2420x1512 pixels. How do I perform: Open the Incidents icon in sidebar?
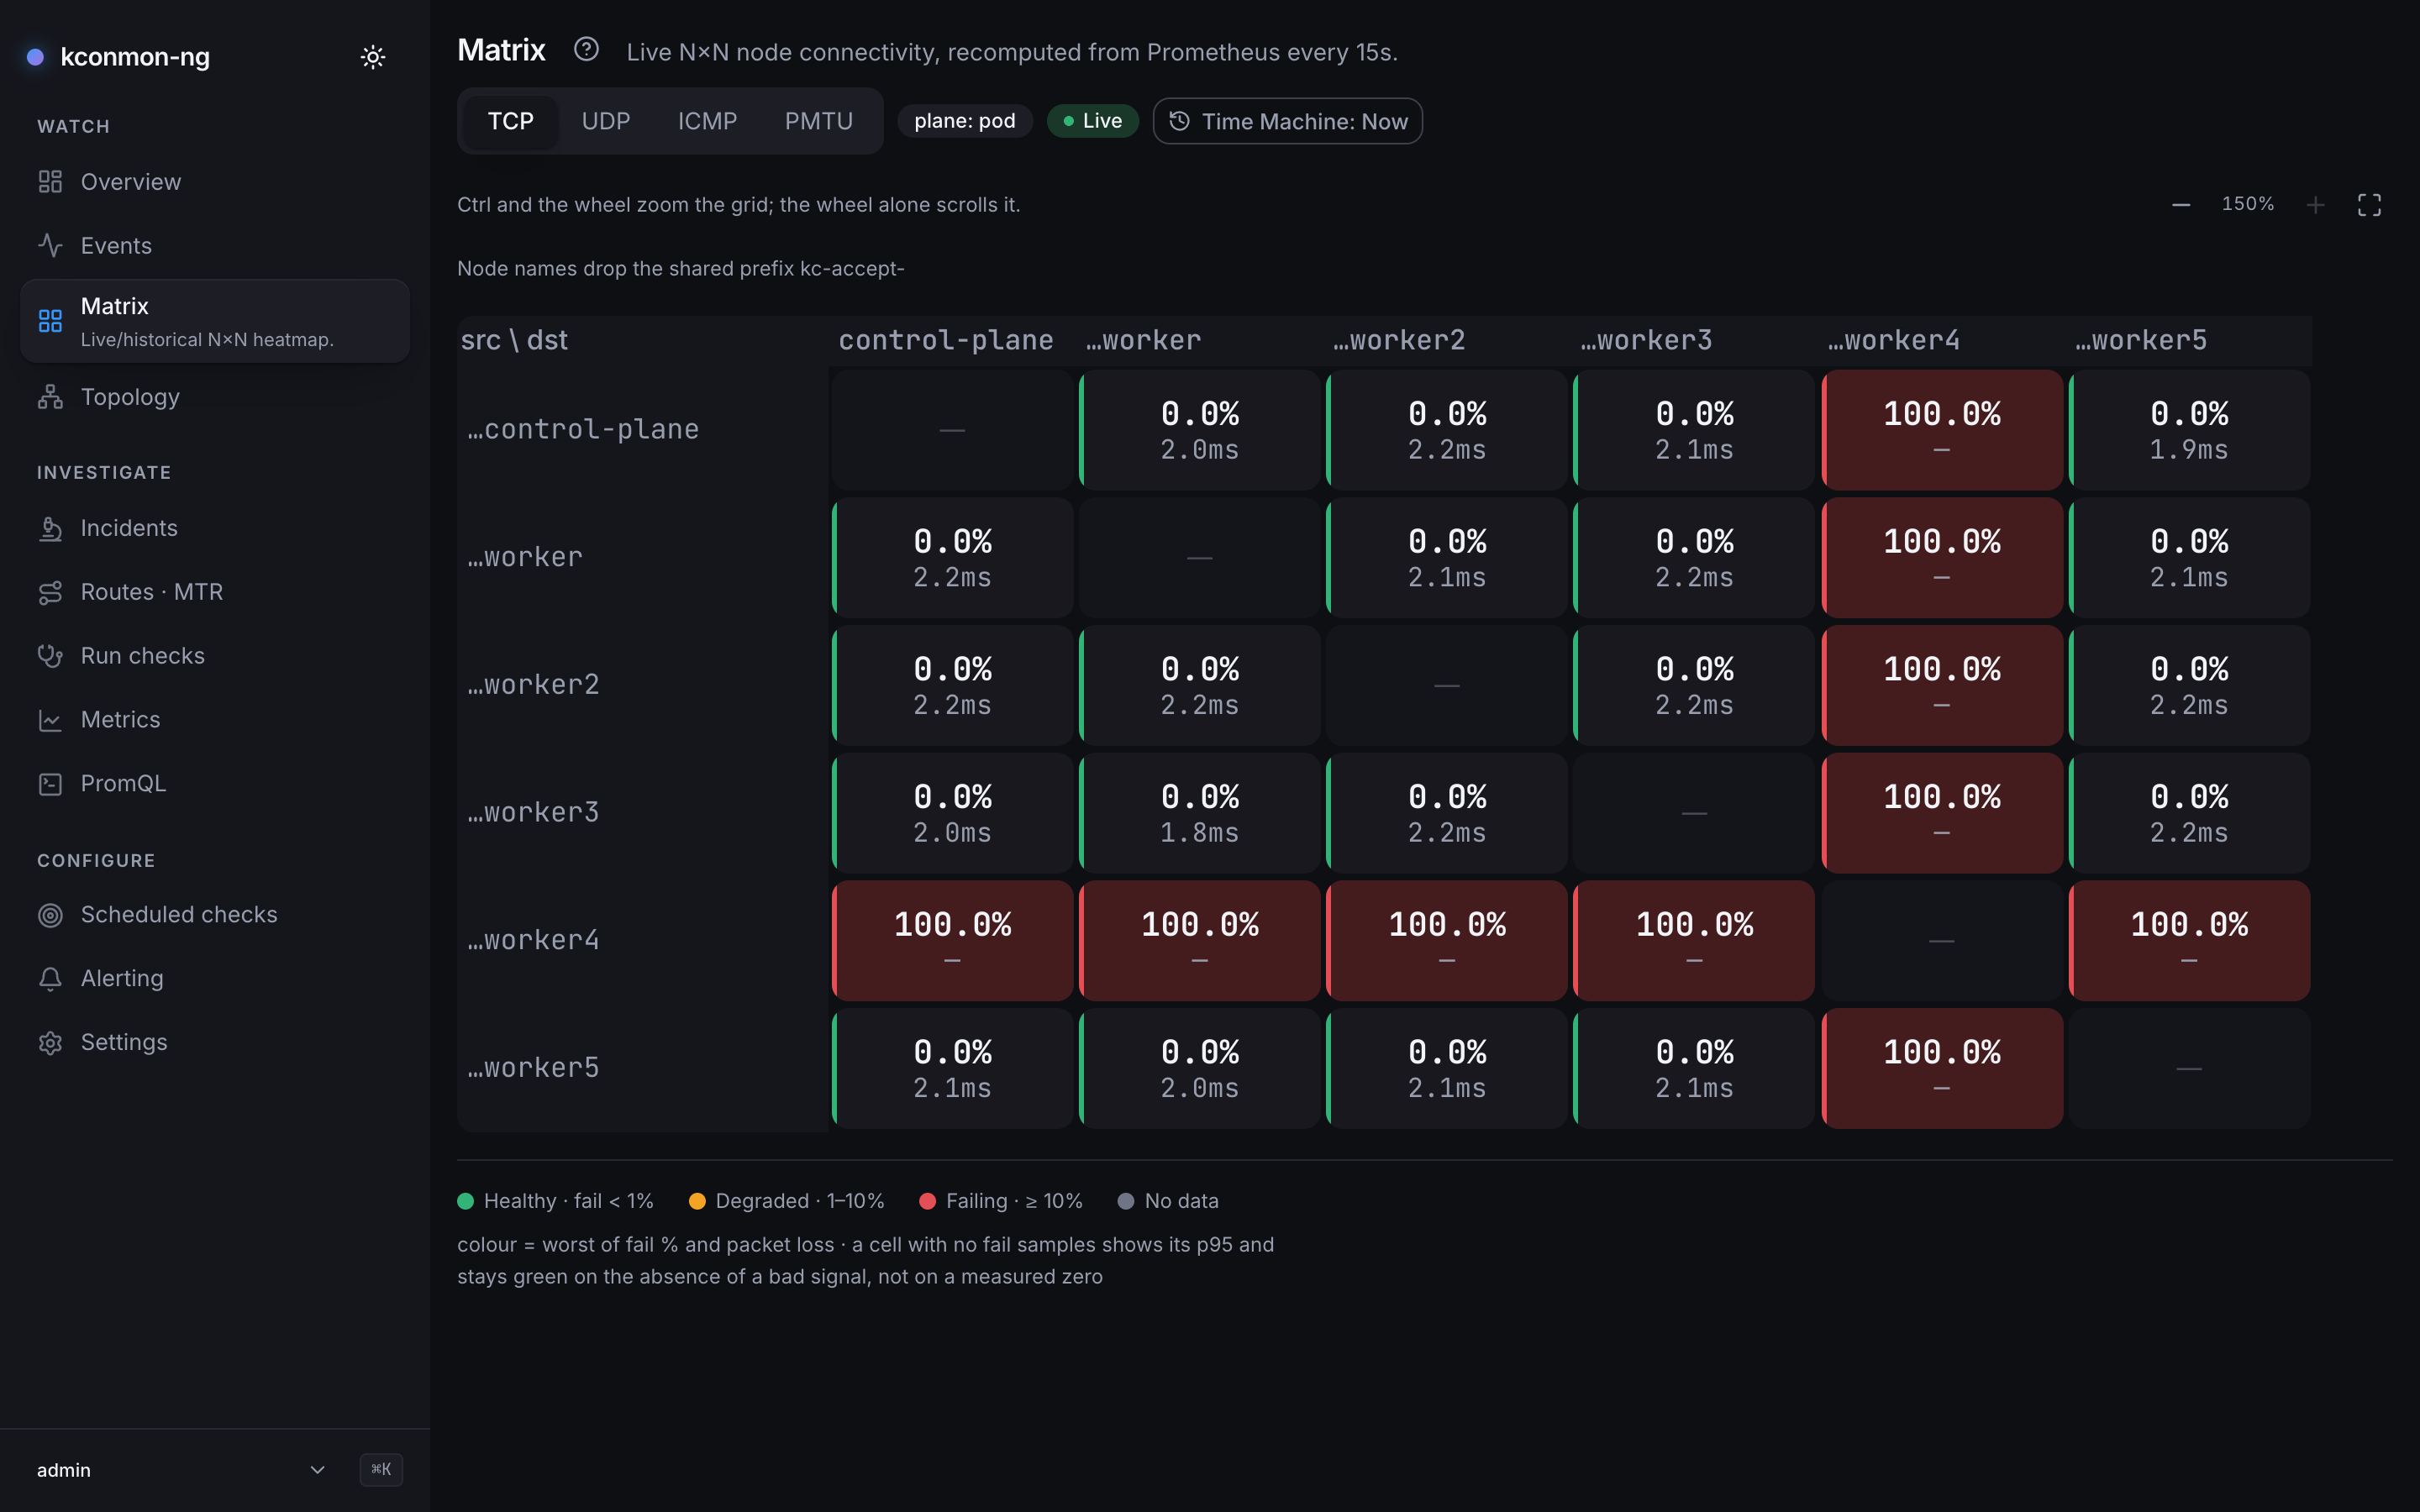[50, 528]
